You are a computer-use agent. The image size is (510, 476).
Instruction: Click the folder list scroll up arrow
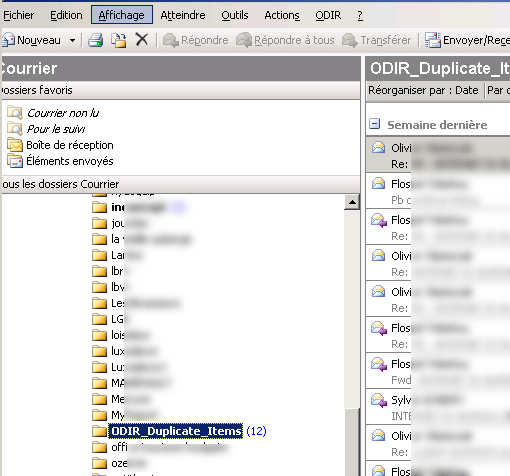352,202
